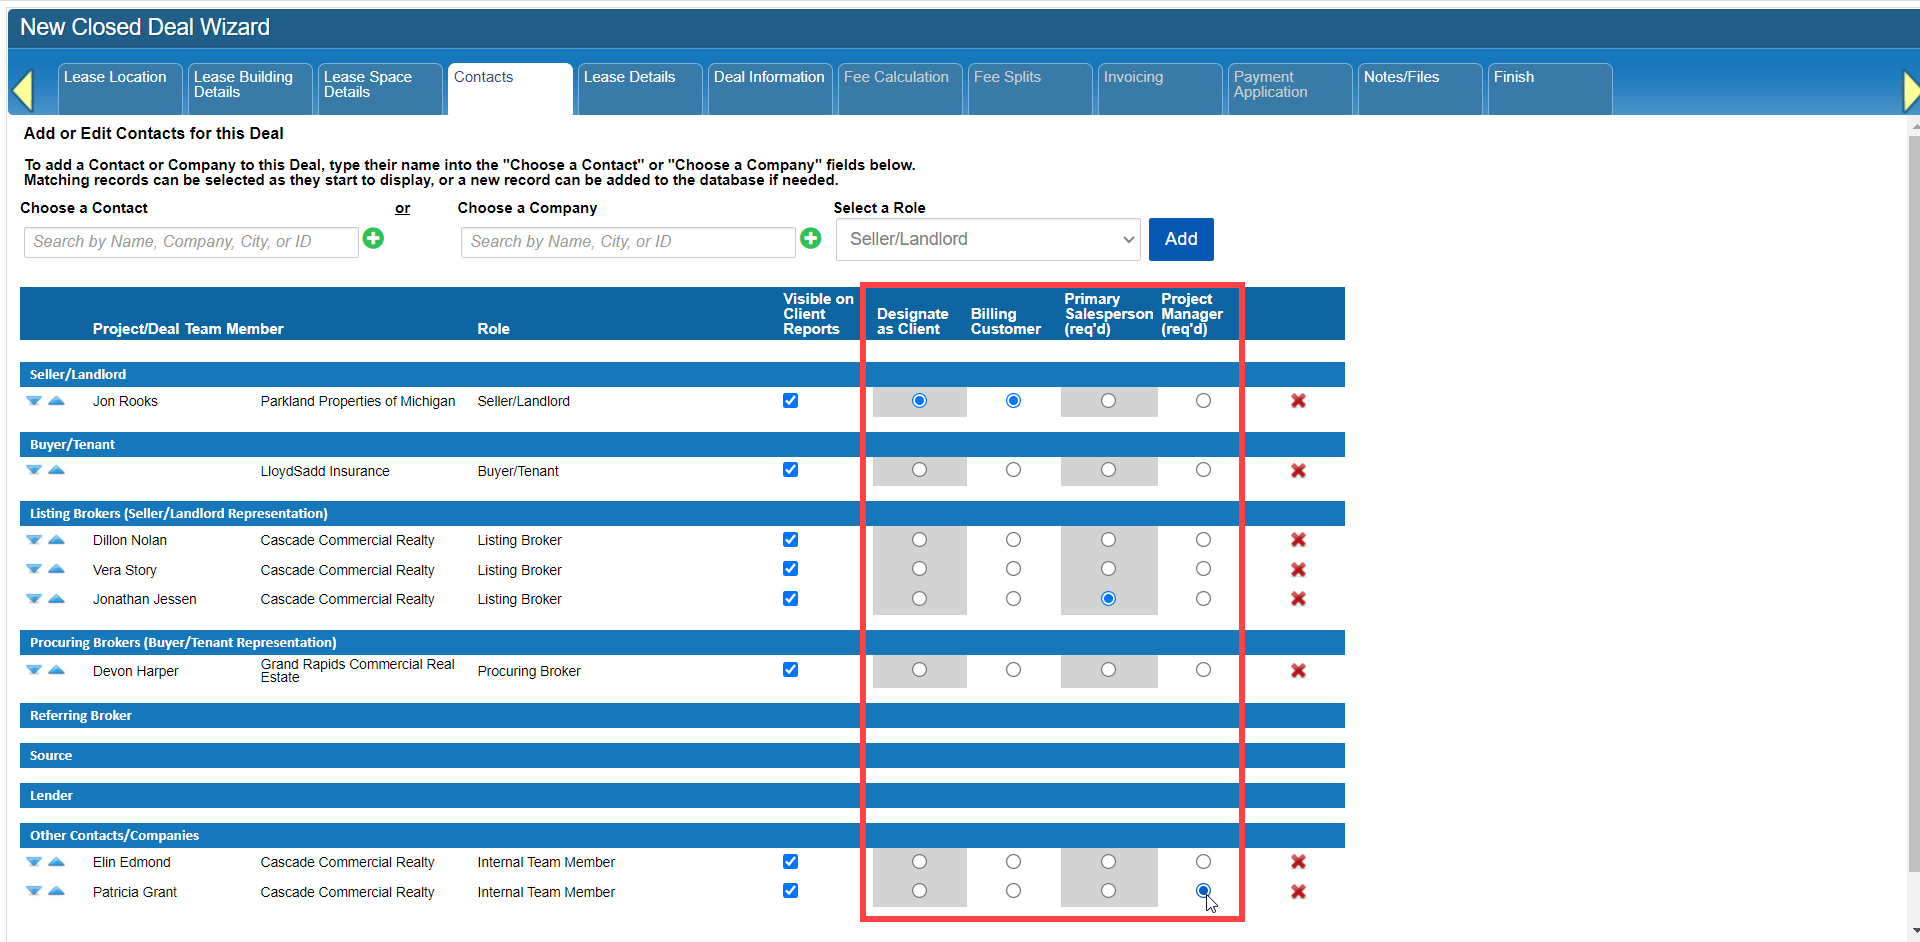The height and width of the screenshot is (942, 1920).
Task: Toggle client reports checkbox for Devon Harper
Action: coord(790,670)
